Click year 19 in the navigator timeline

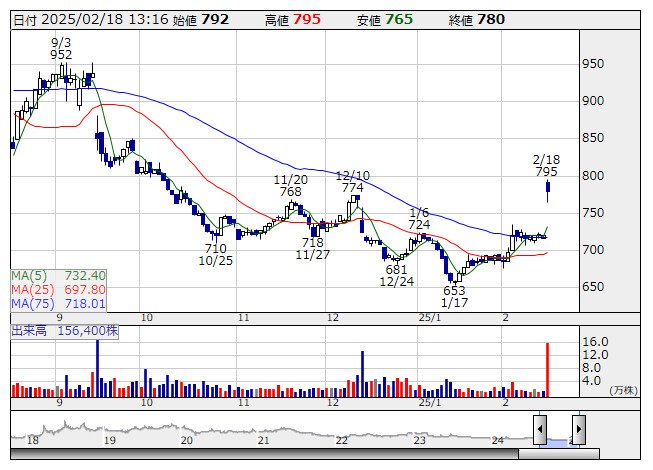(x=110, y=440)
